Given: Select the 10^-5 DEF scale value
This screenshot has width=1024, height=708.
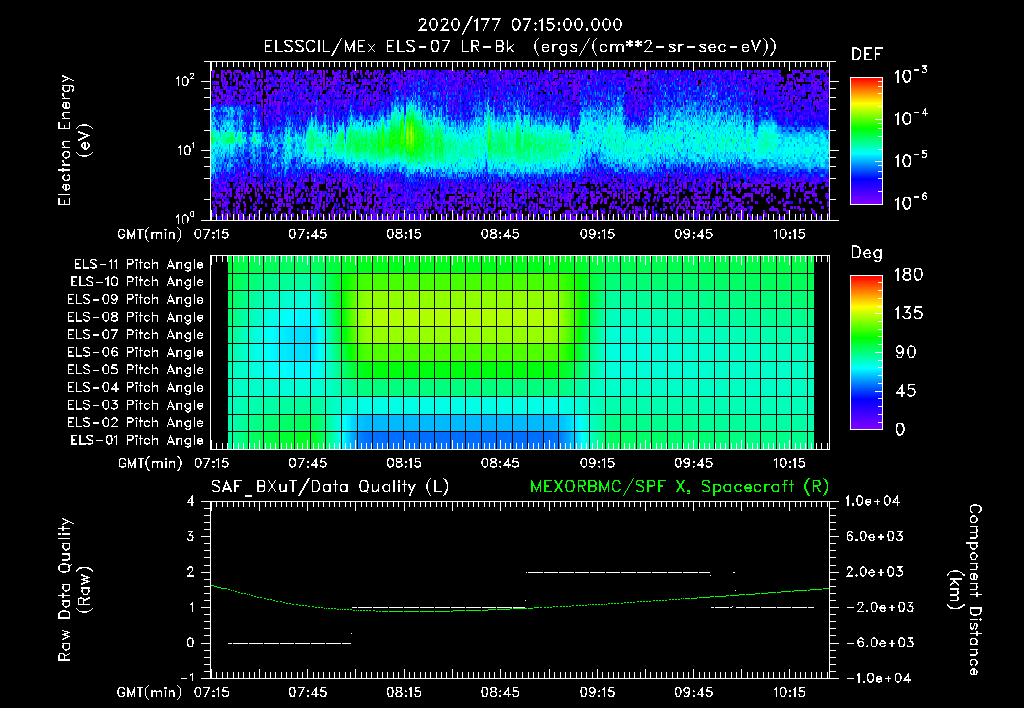Looking at the screenshot, I should pos(910,160).
